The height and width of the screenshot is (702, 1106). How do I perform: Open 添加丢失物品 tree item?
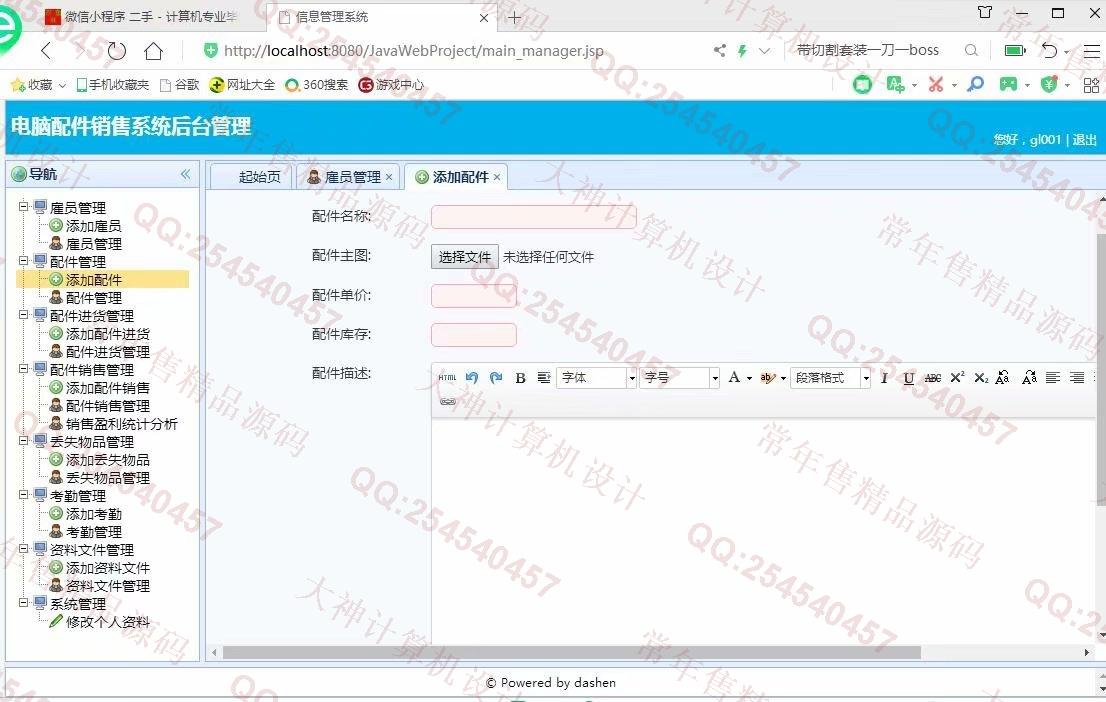coord(107,460)
